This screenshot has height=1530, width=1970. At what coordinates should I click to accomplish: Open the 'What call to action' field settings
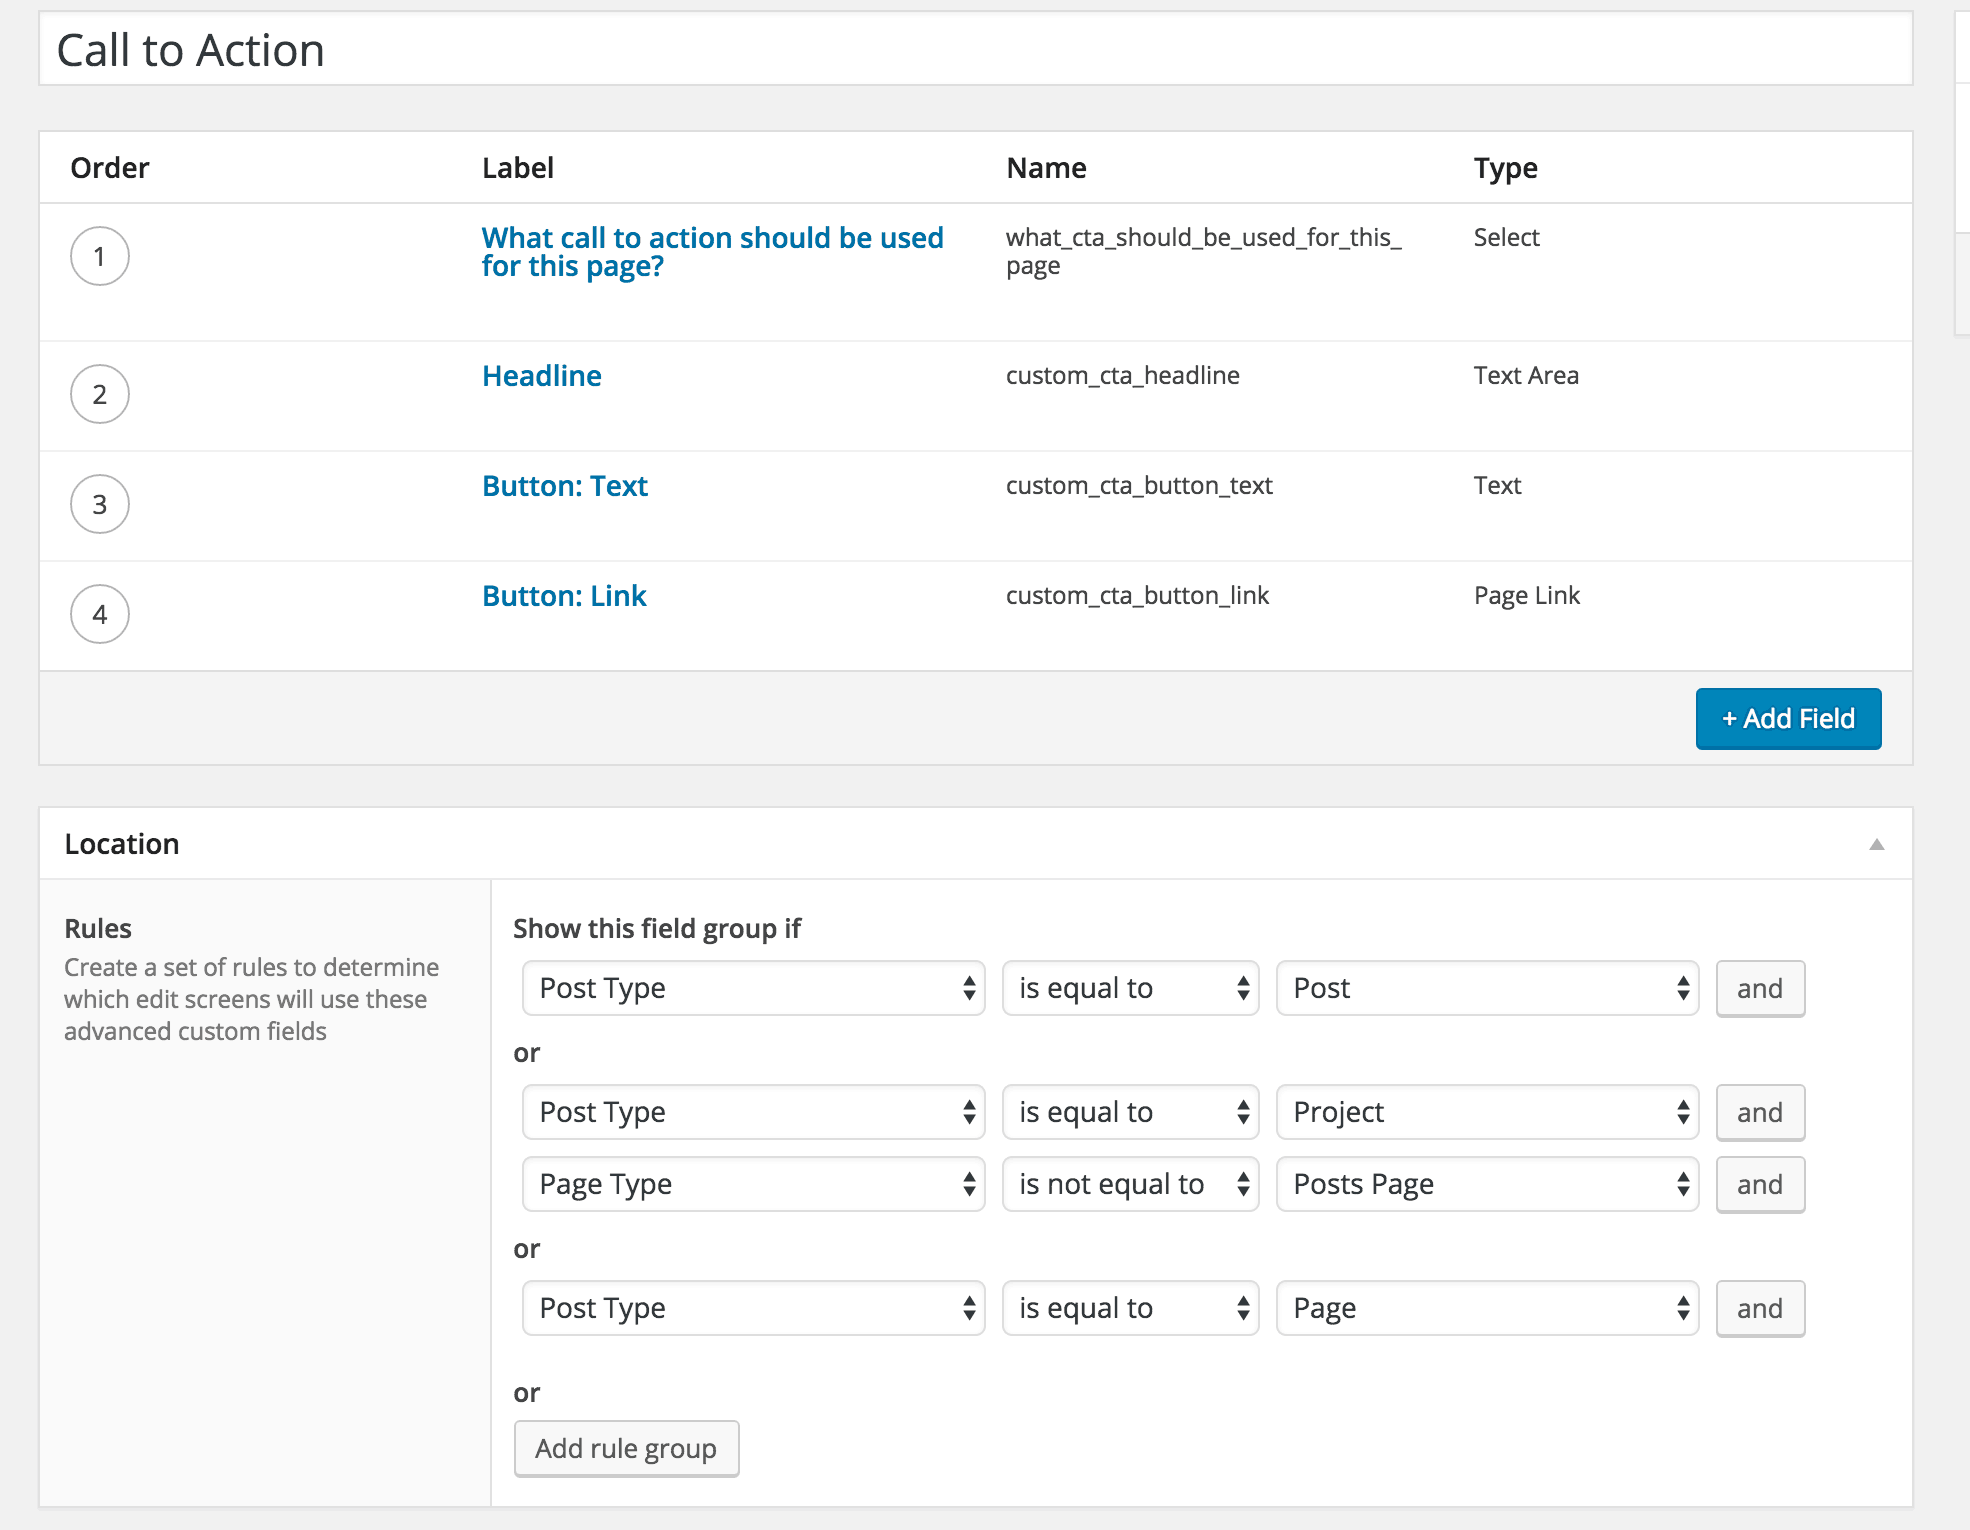point(712,251)
